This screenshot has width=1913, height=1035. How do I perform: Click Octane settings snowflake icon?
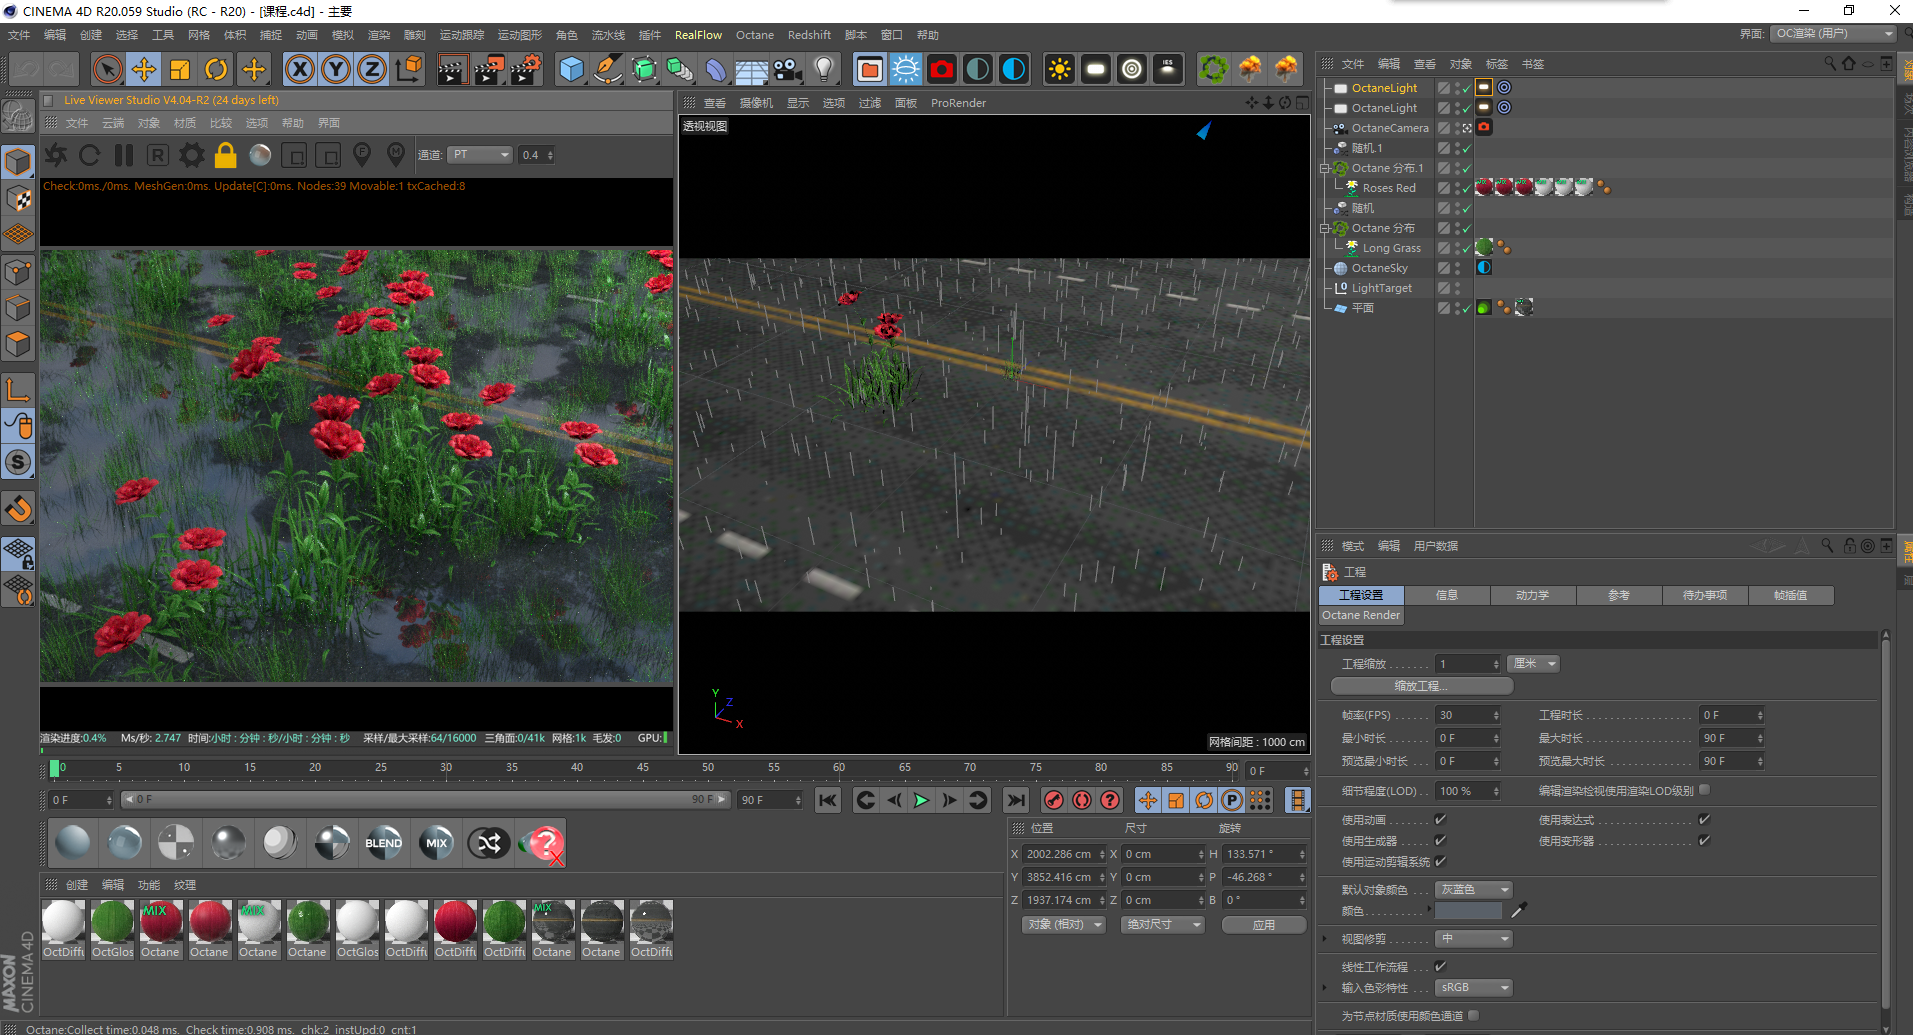[x=906, y=69]
